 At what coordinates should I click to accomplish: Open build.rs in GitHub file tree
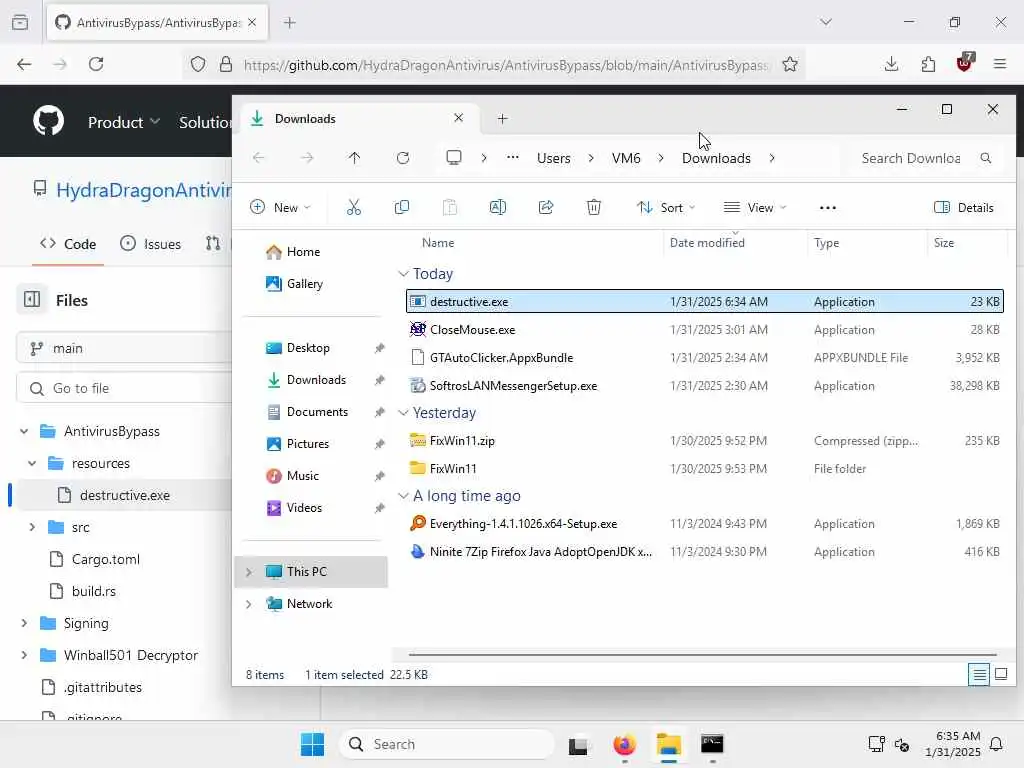point(94,591)
